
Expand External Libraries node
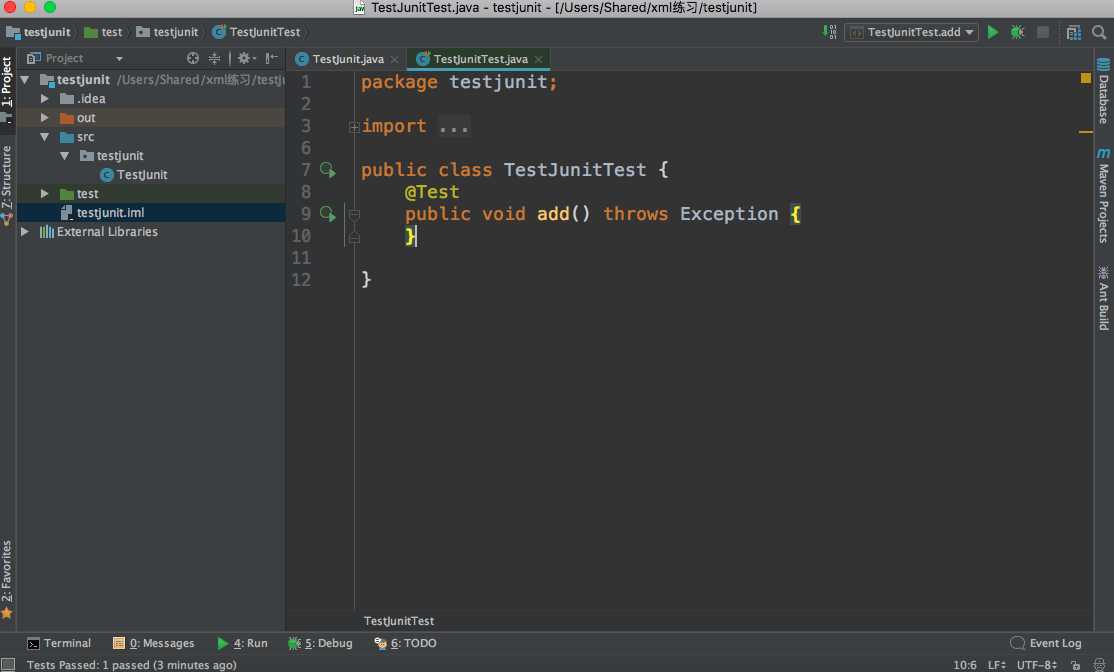pos(25,232)
